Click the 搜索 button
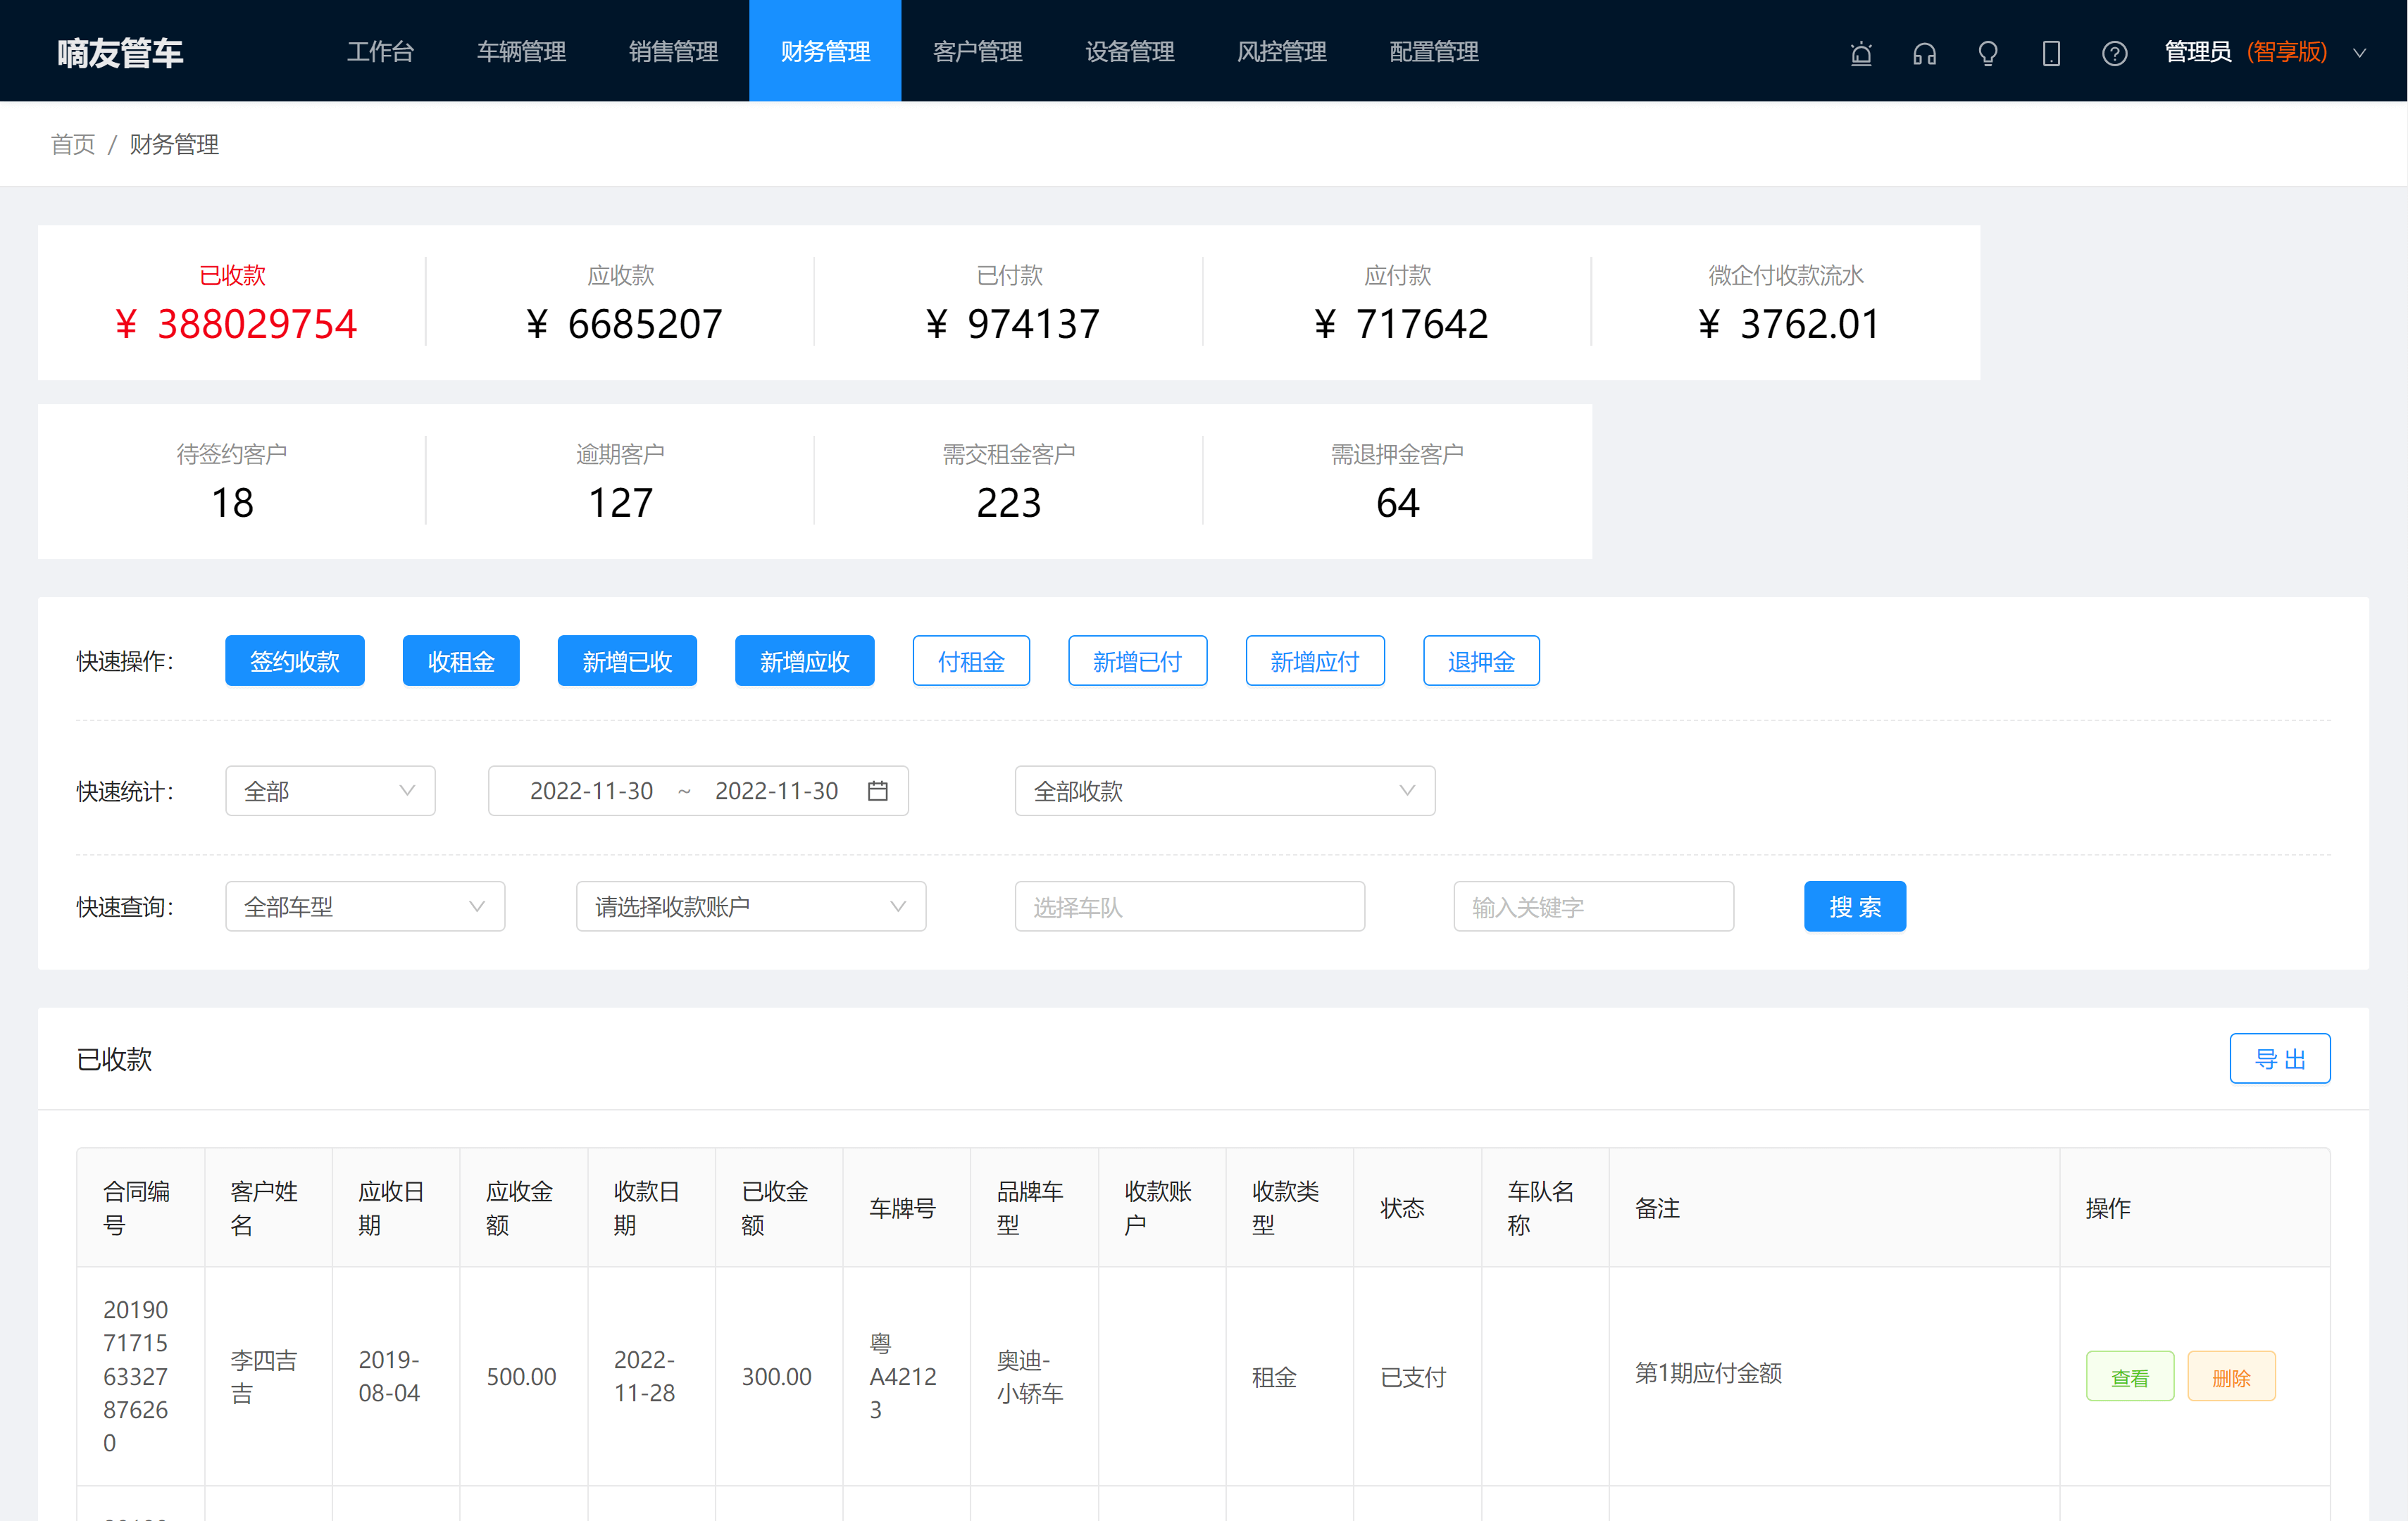Screen dimensions: 2408x1521 (x=1855, y=906)
